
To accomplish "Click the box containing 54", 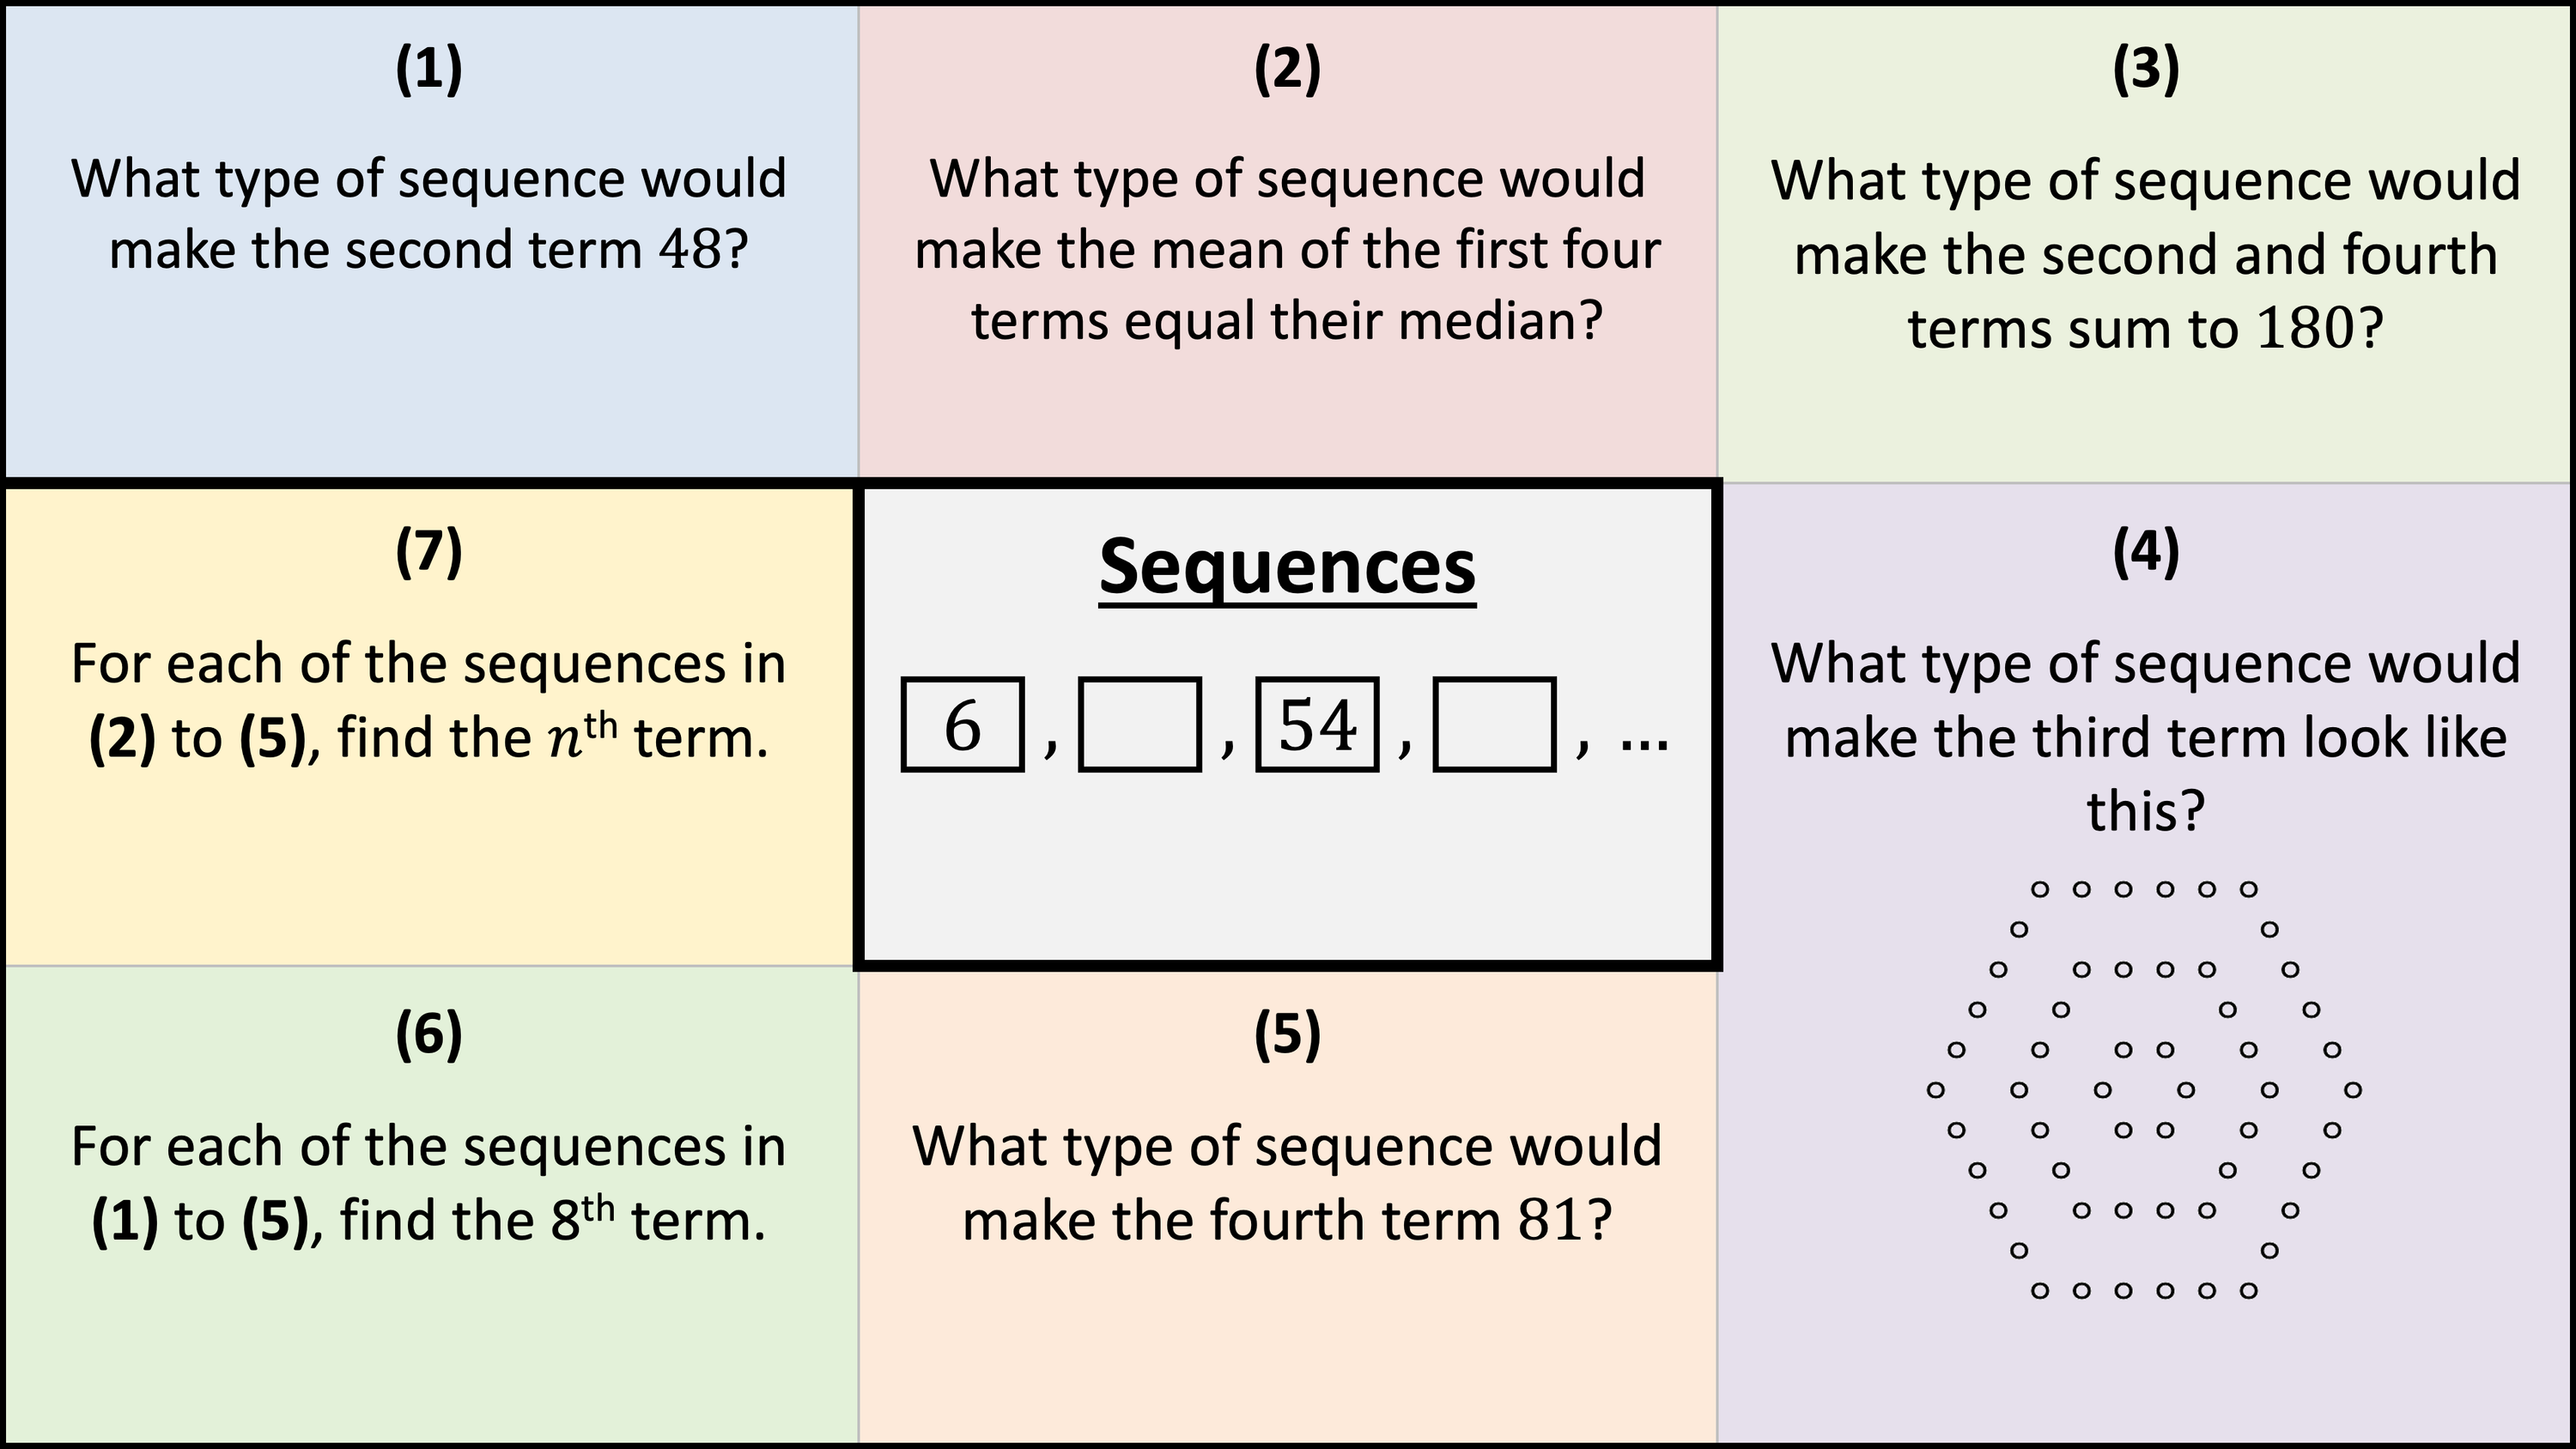I will pyautogui.click(x=1317, y=725).
